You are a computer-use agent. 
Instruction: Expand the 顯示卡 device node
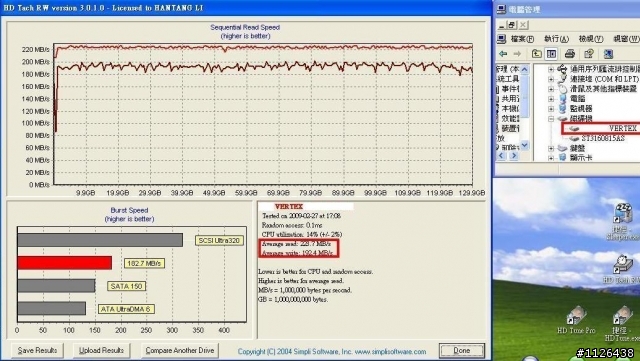551,158
